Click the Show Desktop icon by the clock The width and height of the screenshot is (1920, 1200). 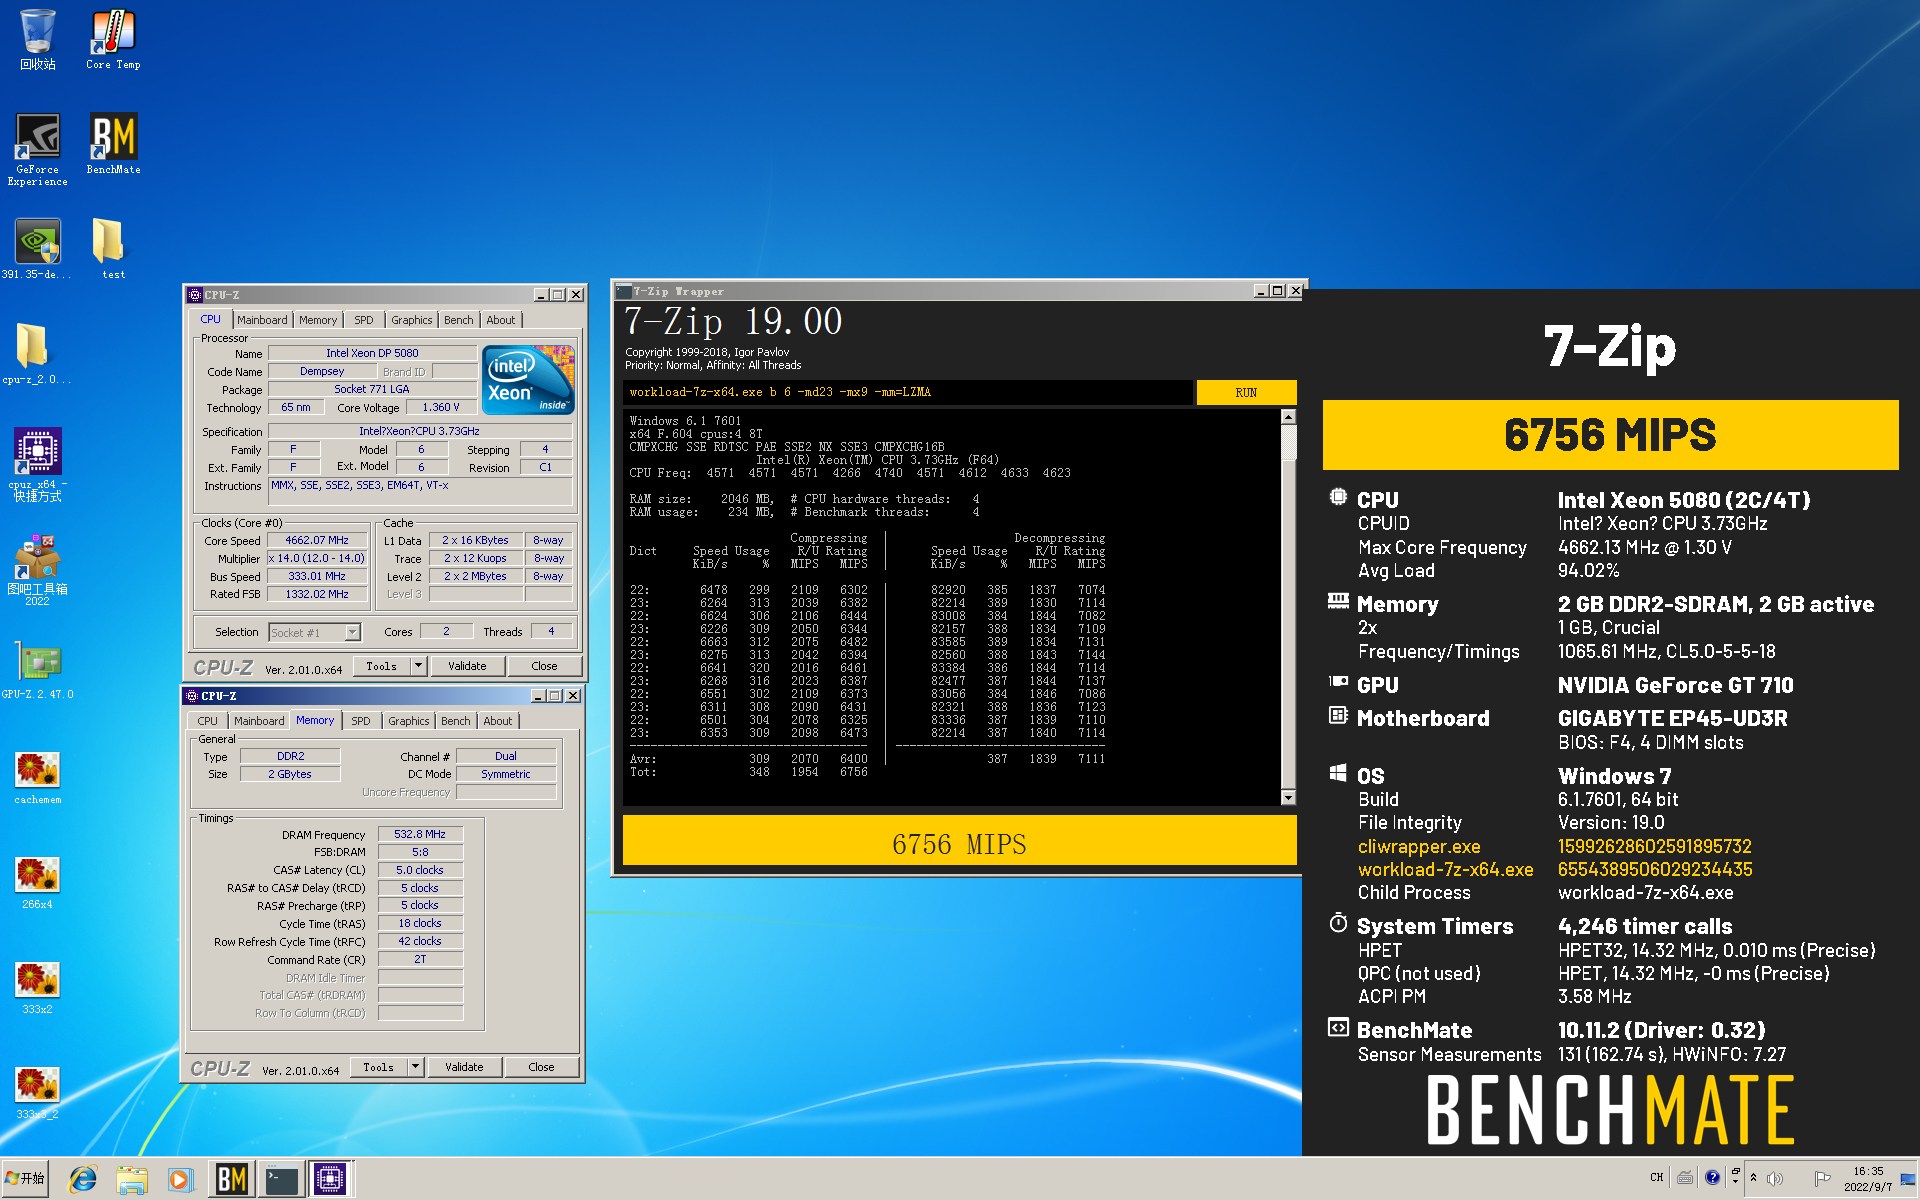click(1908, 1178)
